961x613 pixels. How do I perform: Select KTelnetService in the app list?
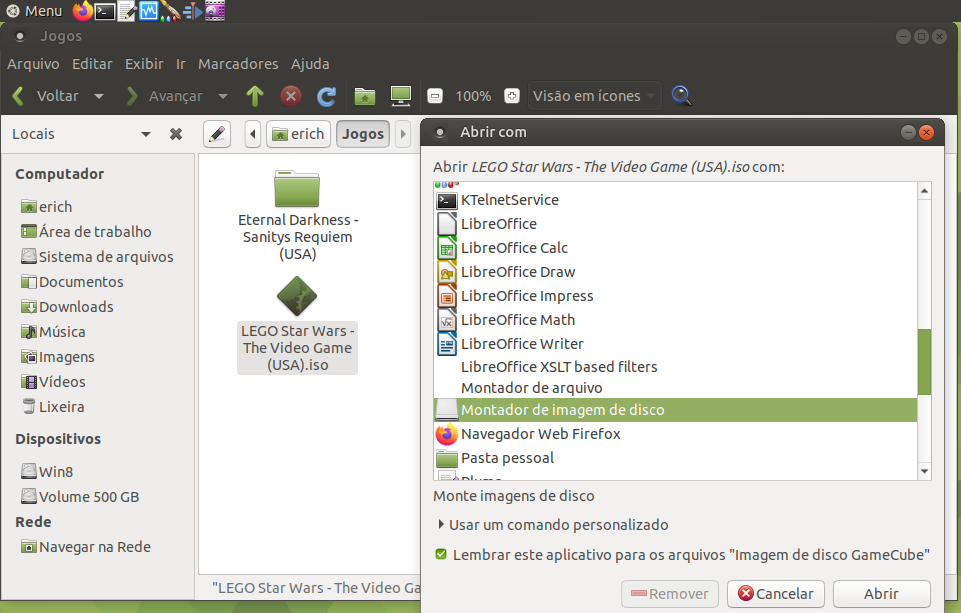click(x=675, y=200)
